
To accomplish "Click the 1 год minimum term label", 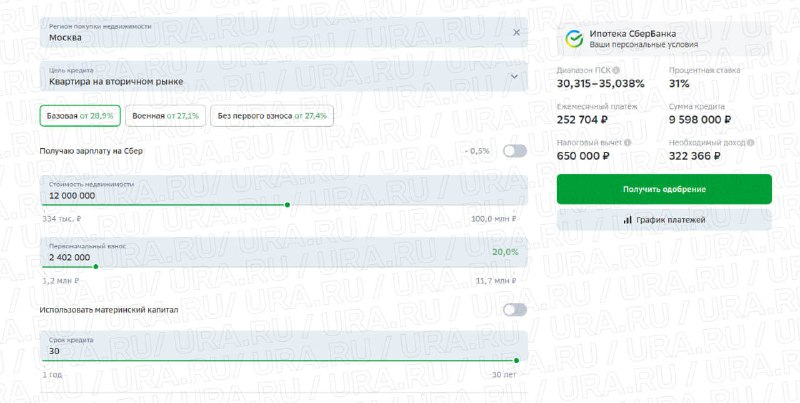I will click(x=52, y=375).
